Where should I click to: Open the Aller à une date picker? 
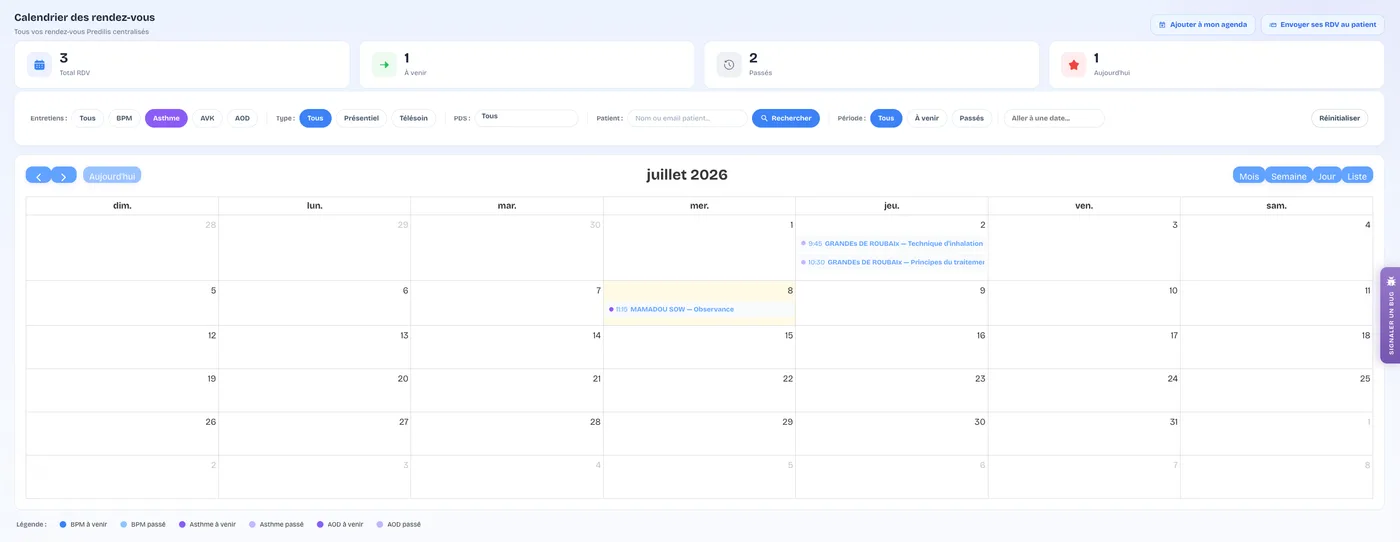[1054, 118]
